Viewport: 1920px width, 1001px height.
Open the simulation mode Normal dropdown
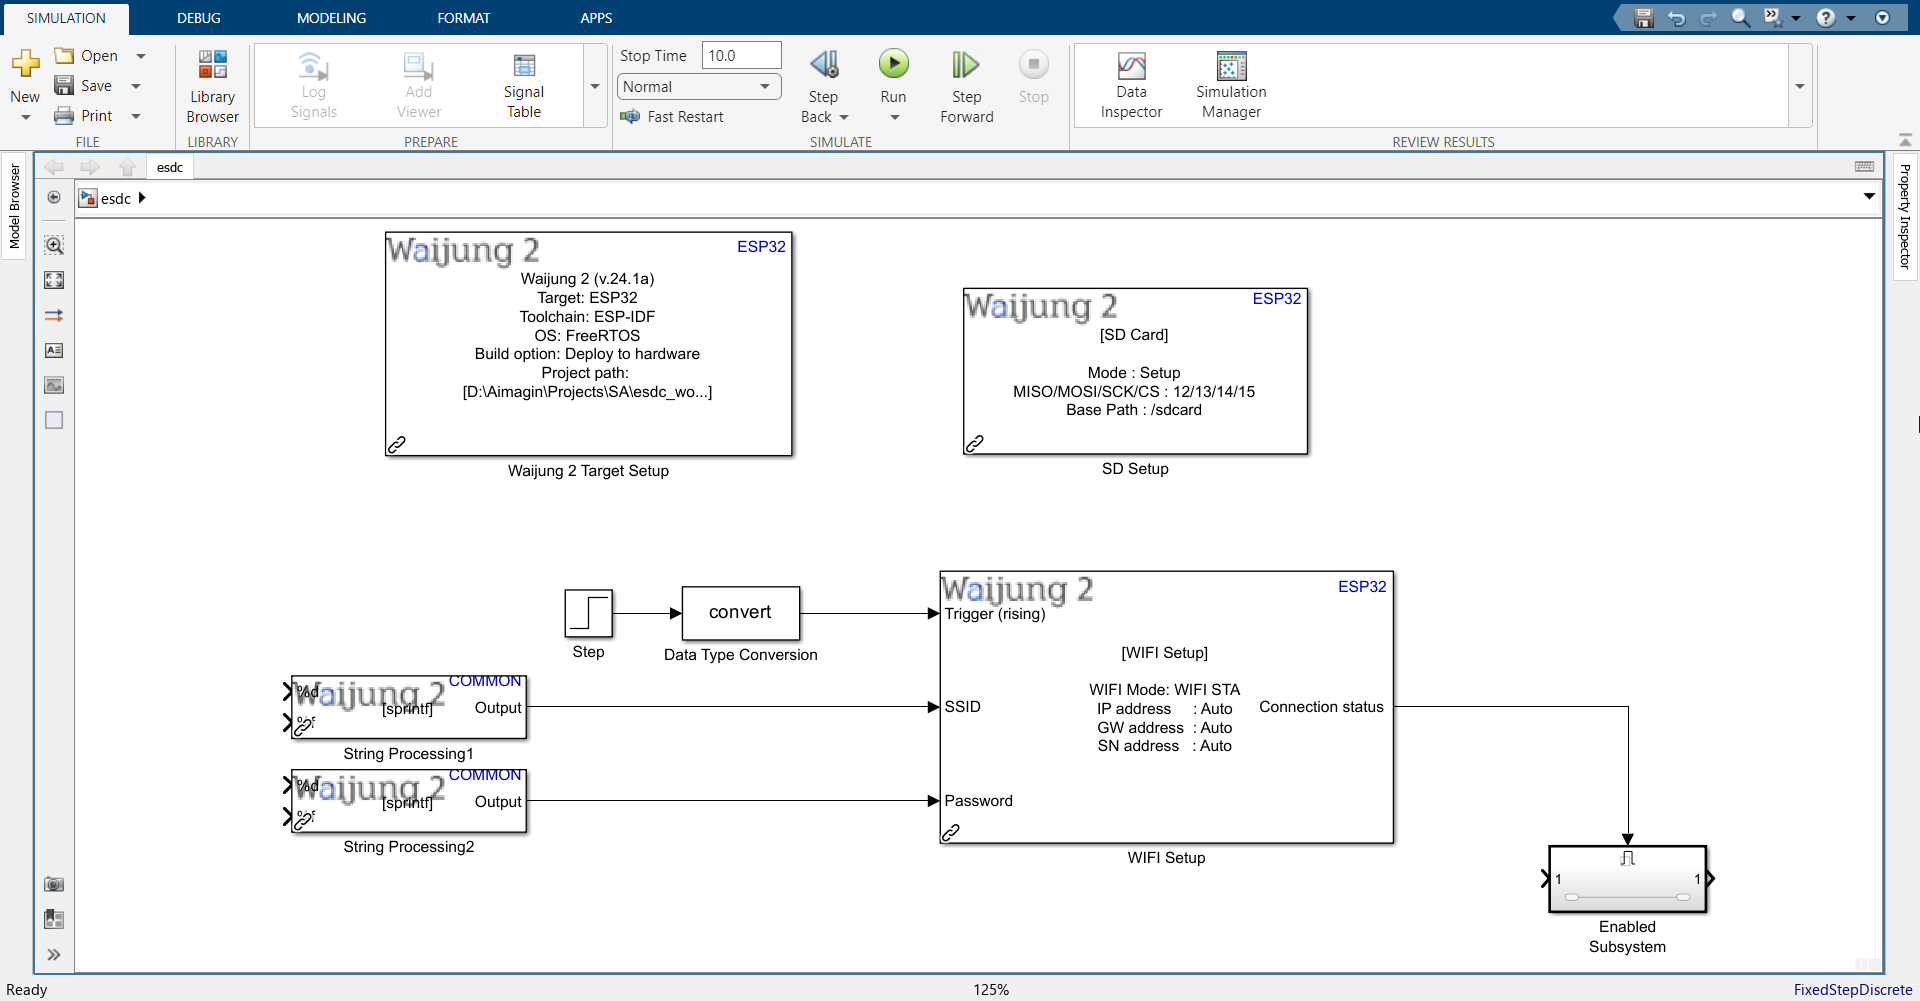pos(699,87)
